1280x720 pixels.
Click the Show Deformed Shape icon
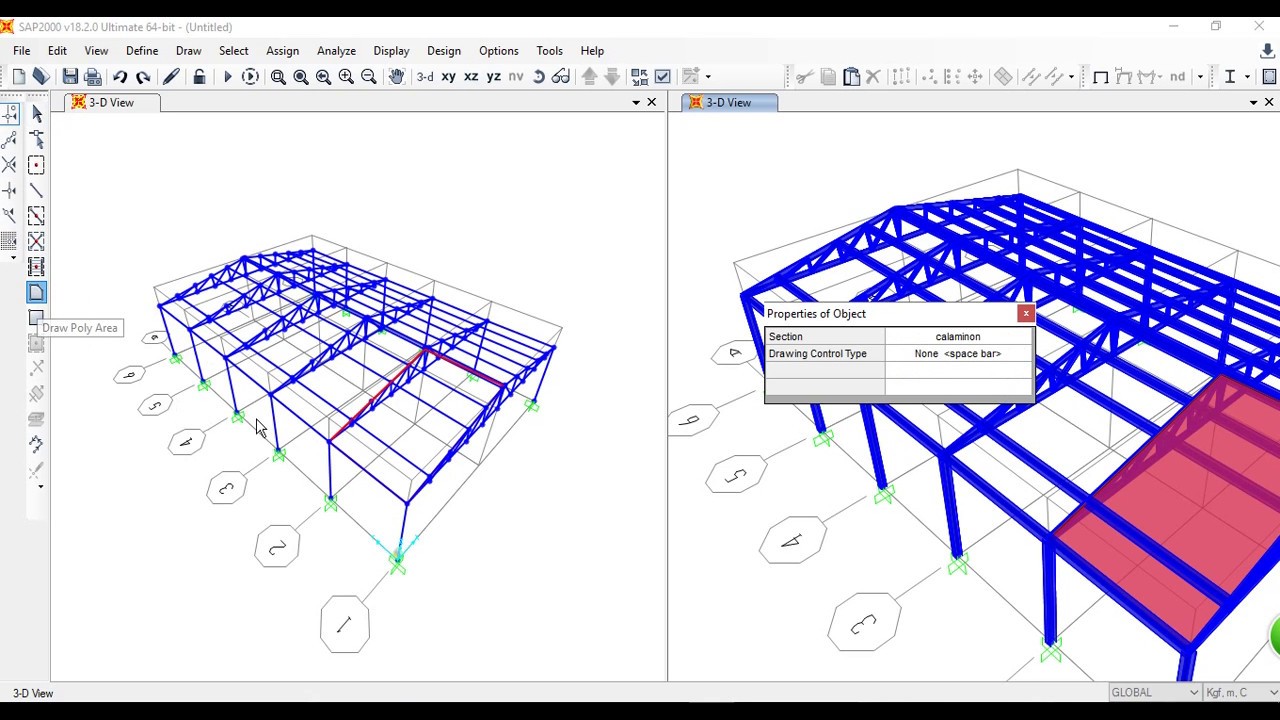1123,77
